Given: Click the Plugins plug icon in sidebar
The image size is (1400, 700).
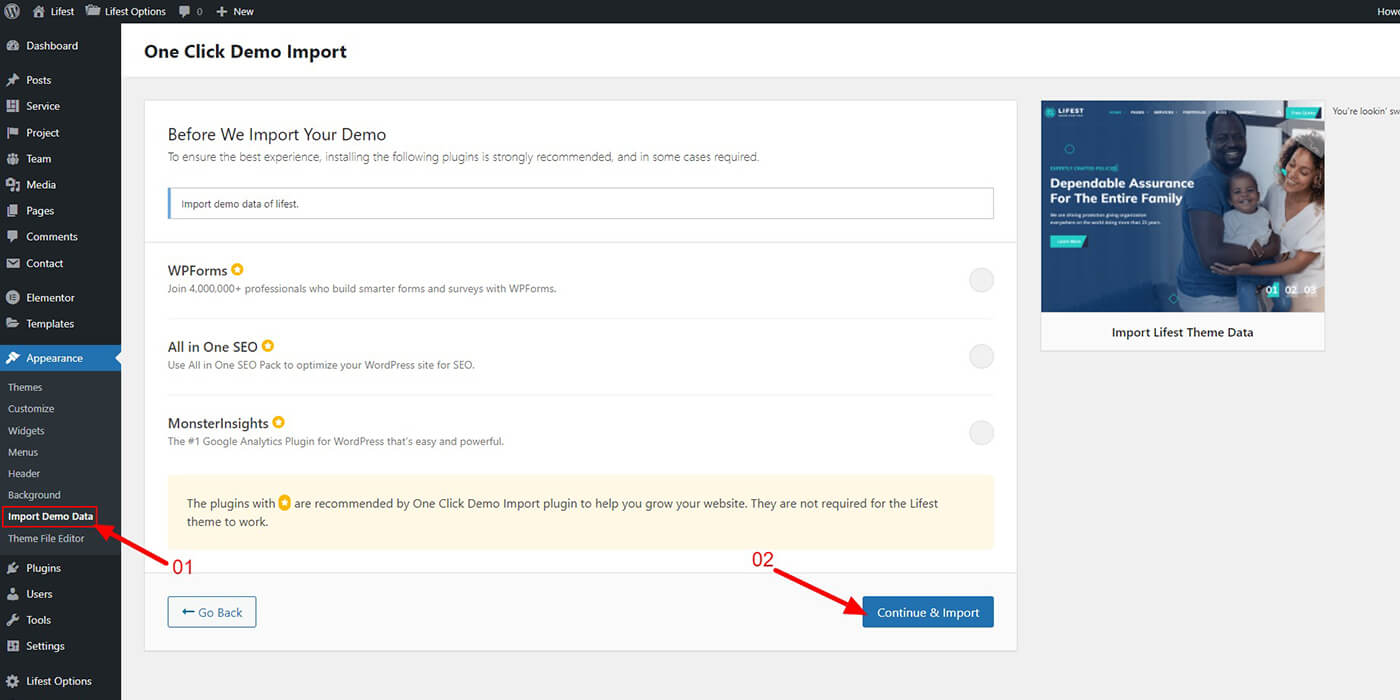Looking at the screenshot, I should tap(13, 568).
